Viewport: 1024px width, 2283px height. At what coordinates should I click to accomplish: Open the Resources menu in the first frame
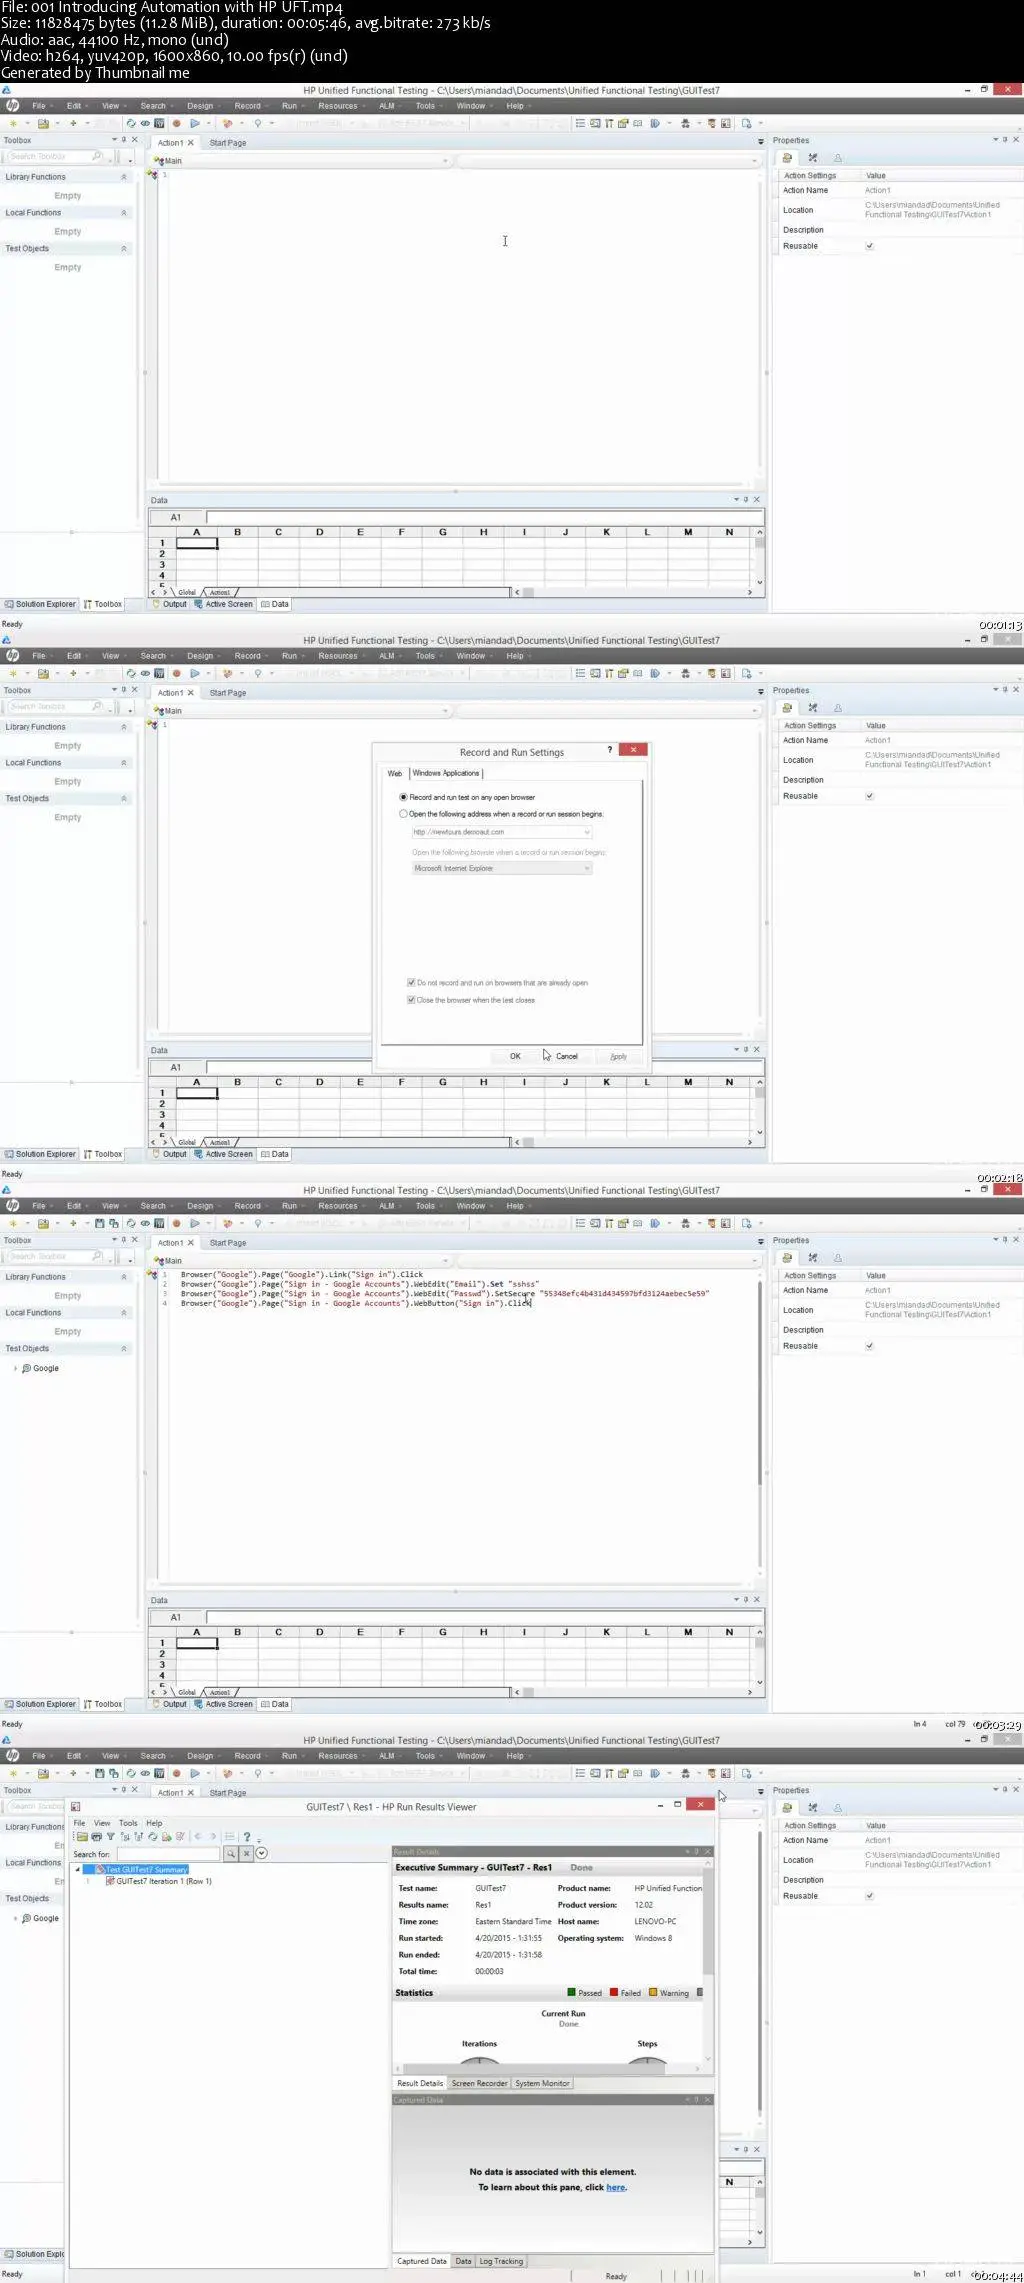pos(338,106)
